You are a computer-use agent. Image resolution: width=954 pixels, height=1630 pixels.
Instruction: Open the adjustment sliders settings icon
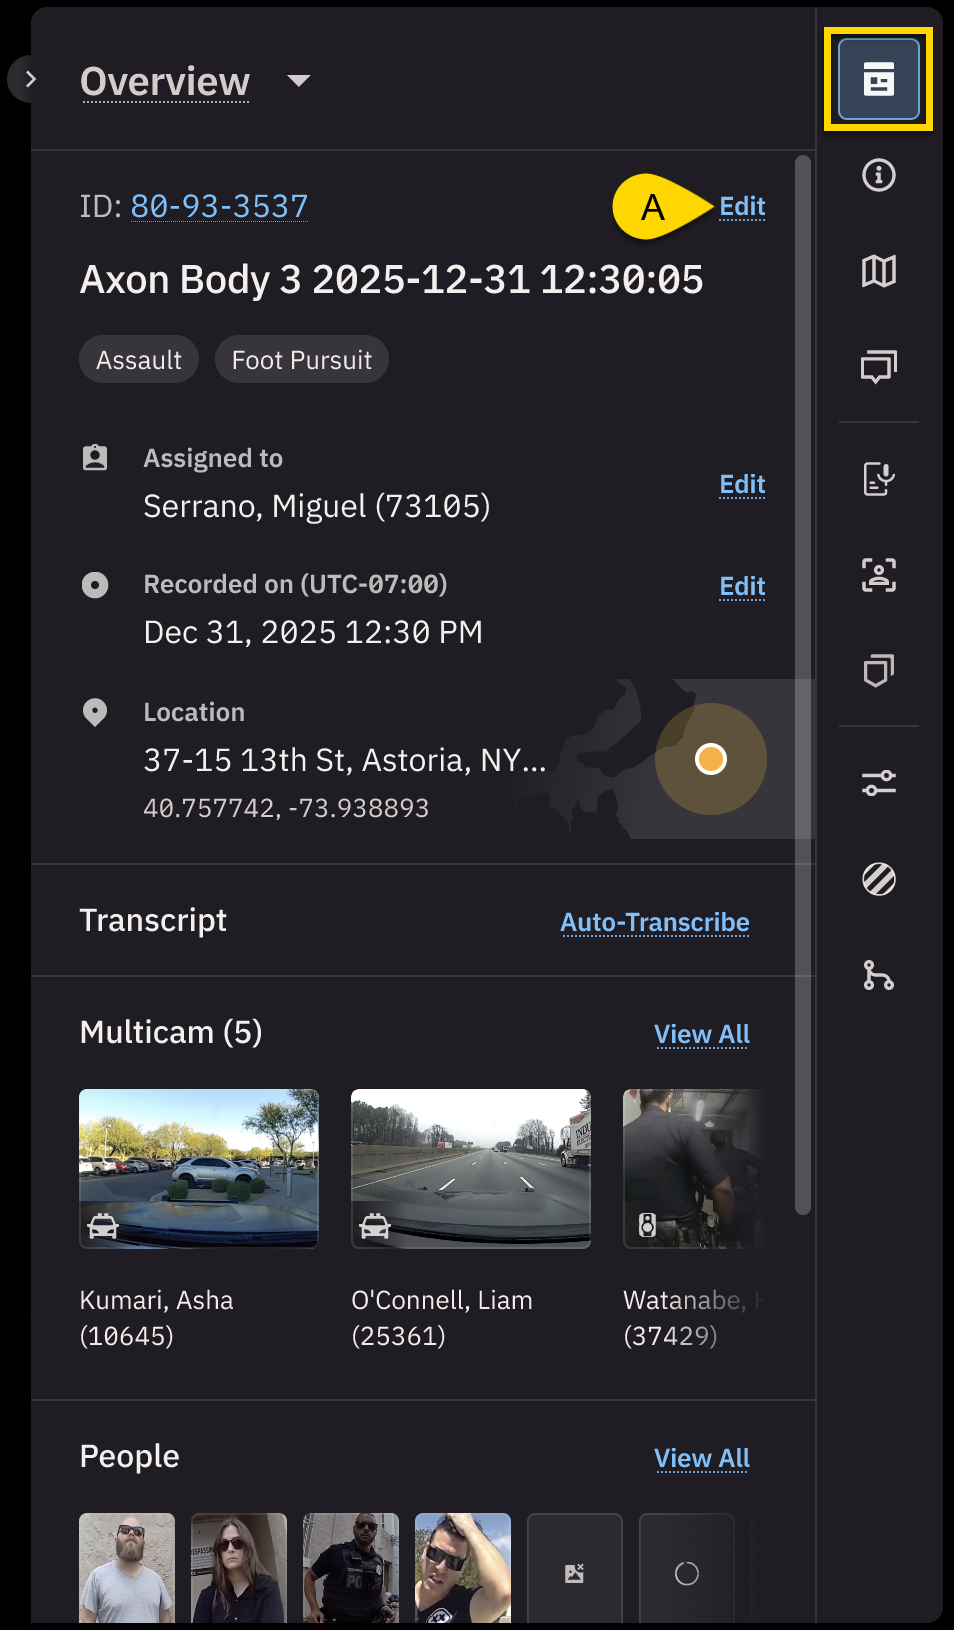pyautogui.click(x=878, y=783)
